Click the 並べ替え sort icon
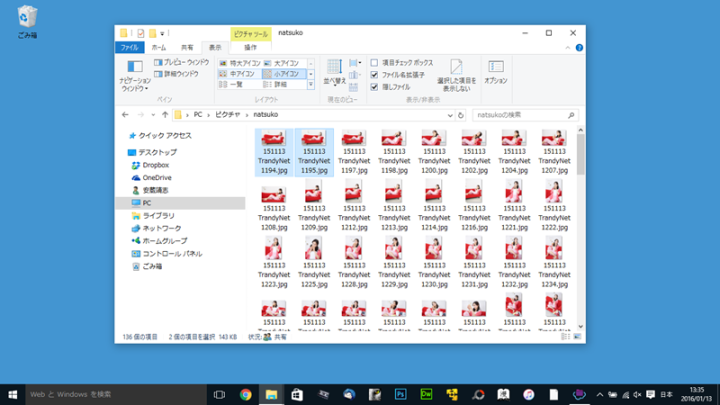This screenshot has width=720, height=405. (334, 73)
